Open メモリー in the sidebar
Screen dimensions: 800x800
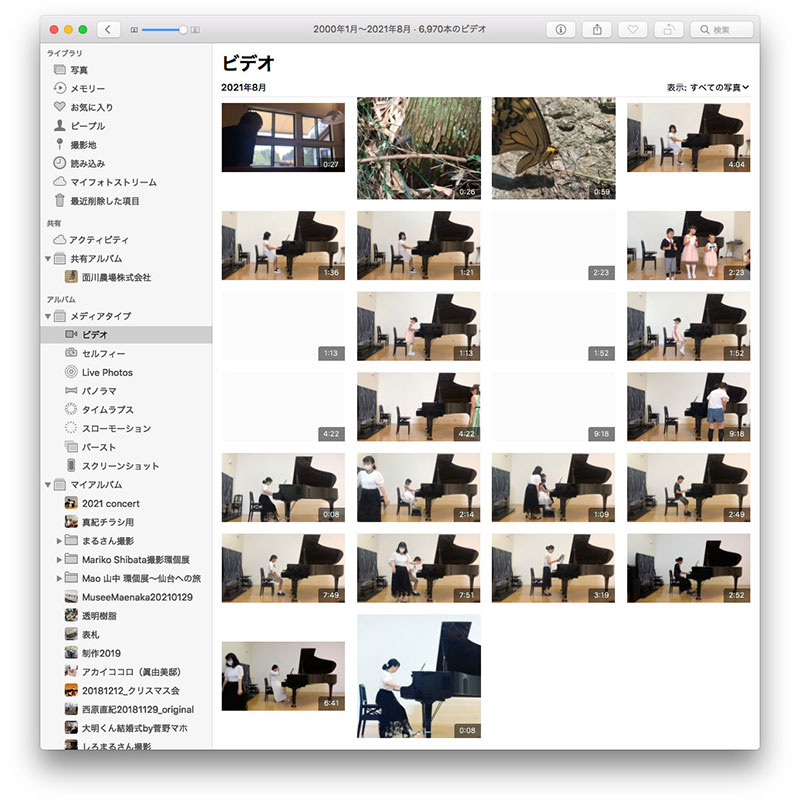click(87, 89)
